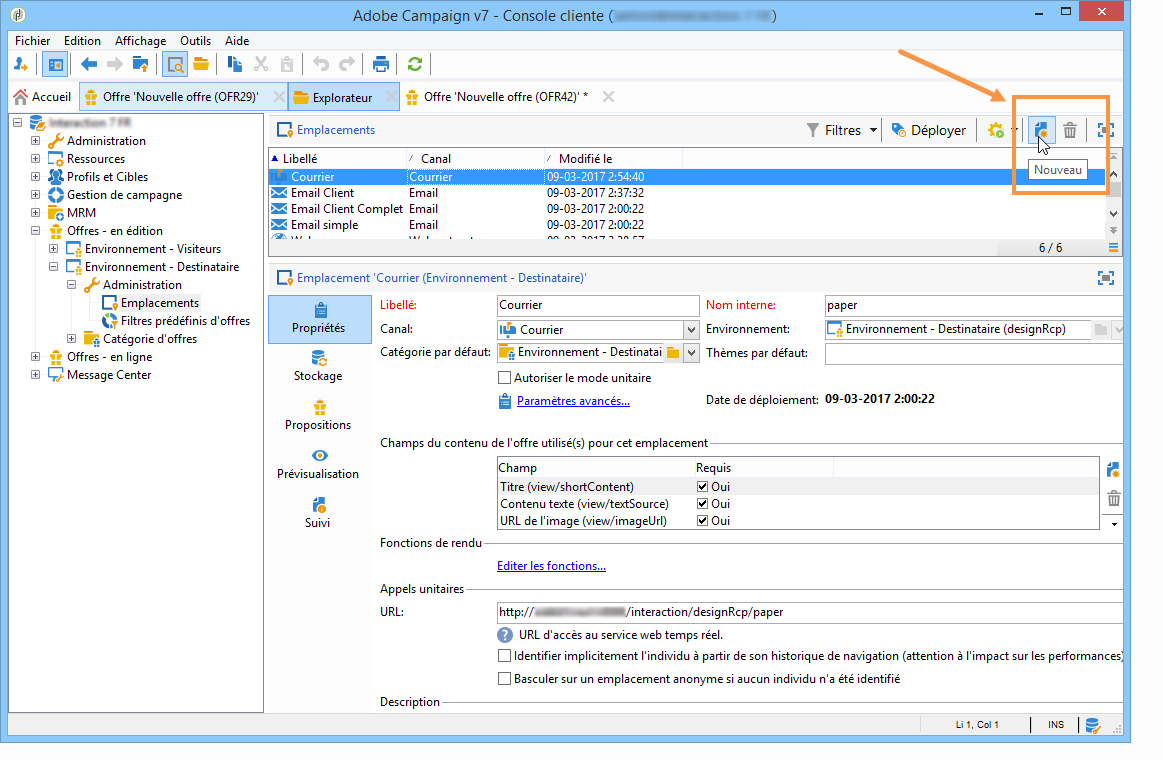Click the copy icon in toolbar
The height and width of the screenshot is (760, 1163).
(234, 65)
